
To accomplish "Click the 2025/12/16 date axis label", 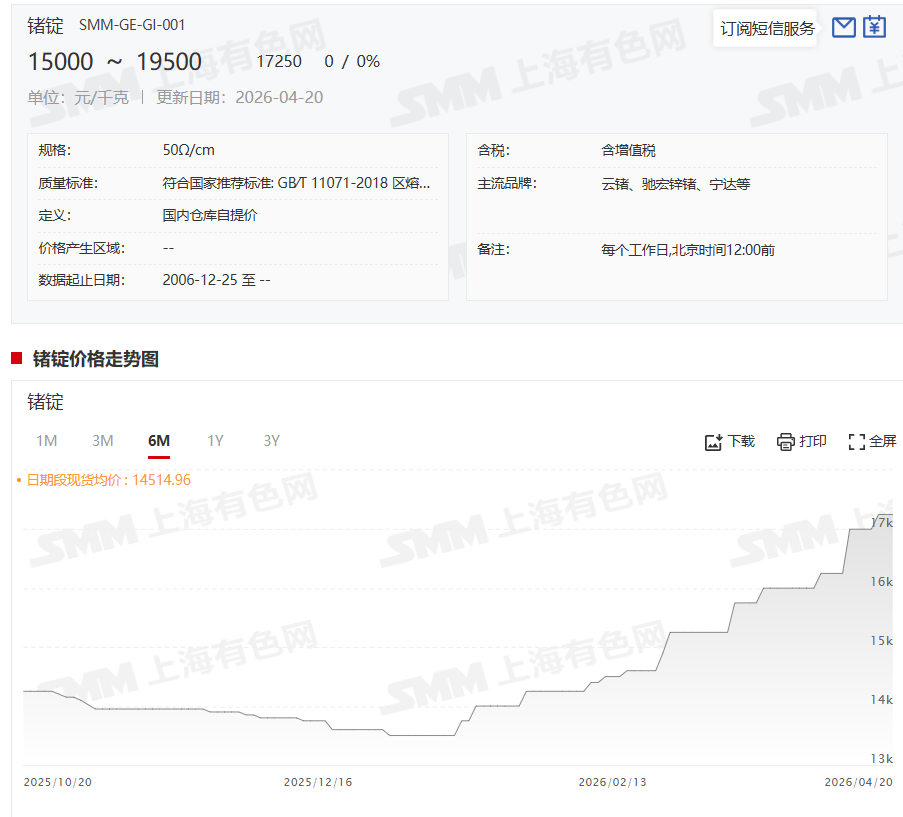I will click(318, 782).
